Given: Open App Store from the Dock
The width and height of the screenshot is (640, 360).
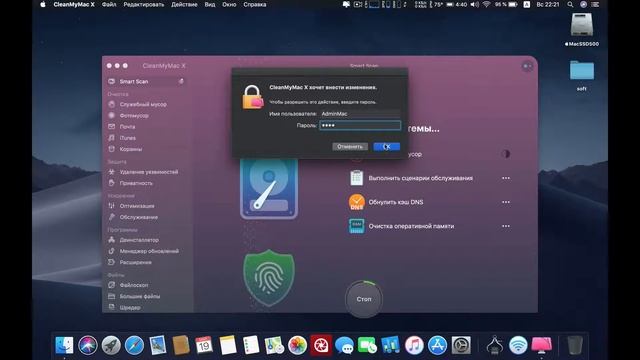Looking at the screenshot, I should pos(438,345).
